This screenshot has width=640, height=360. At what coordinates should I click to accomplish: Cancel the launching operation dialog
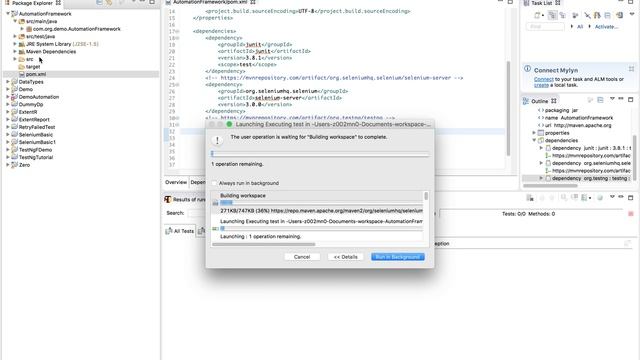[302, 257]
